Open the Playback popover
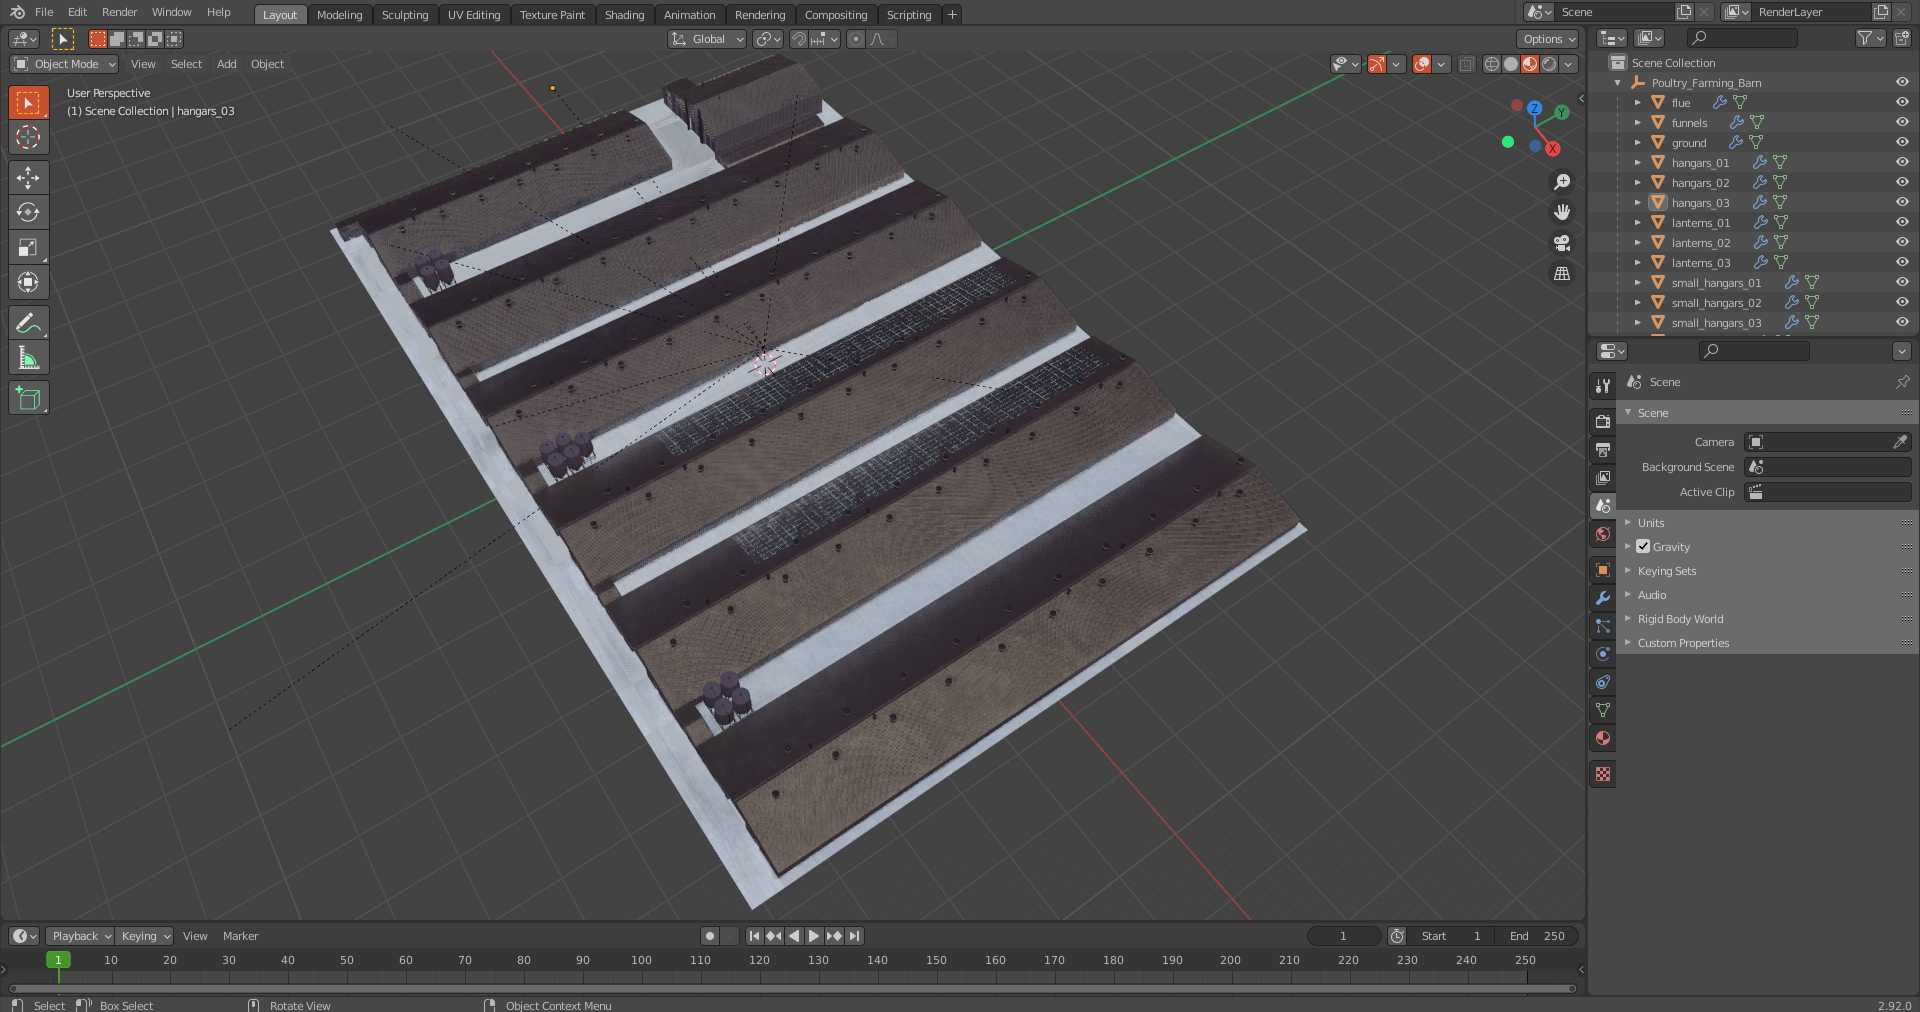The image size is (1920, 1012). click(80, 936)
